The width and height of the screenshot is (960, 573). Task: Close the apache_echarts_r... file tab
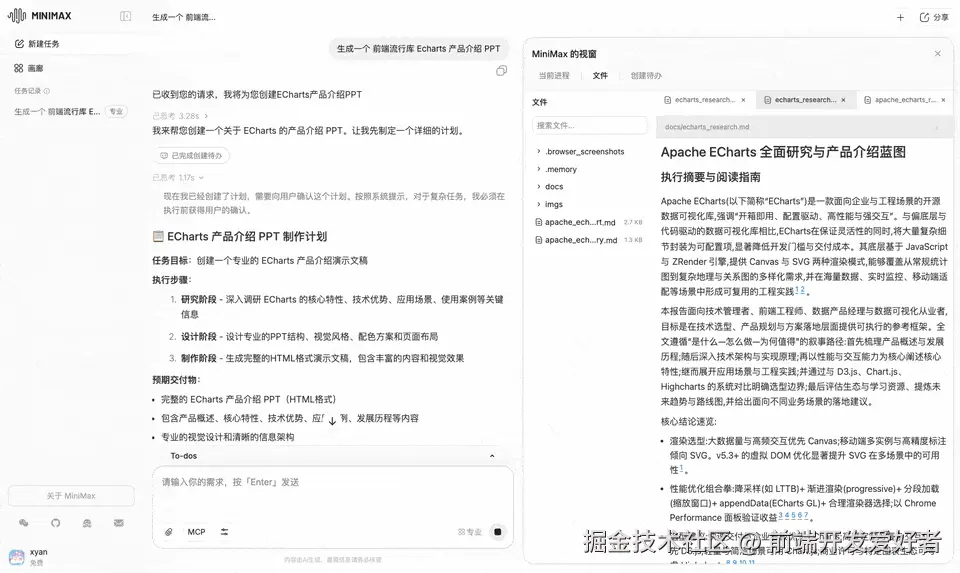tap(943, 100)
